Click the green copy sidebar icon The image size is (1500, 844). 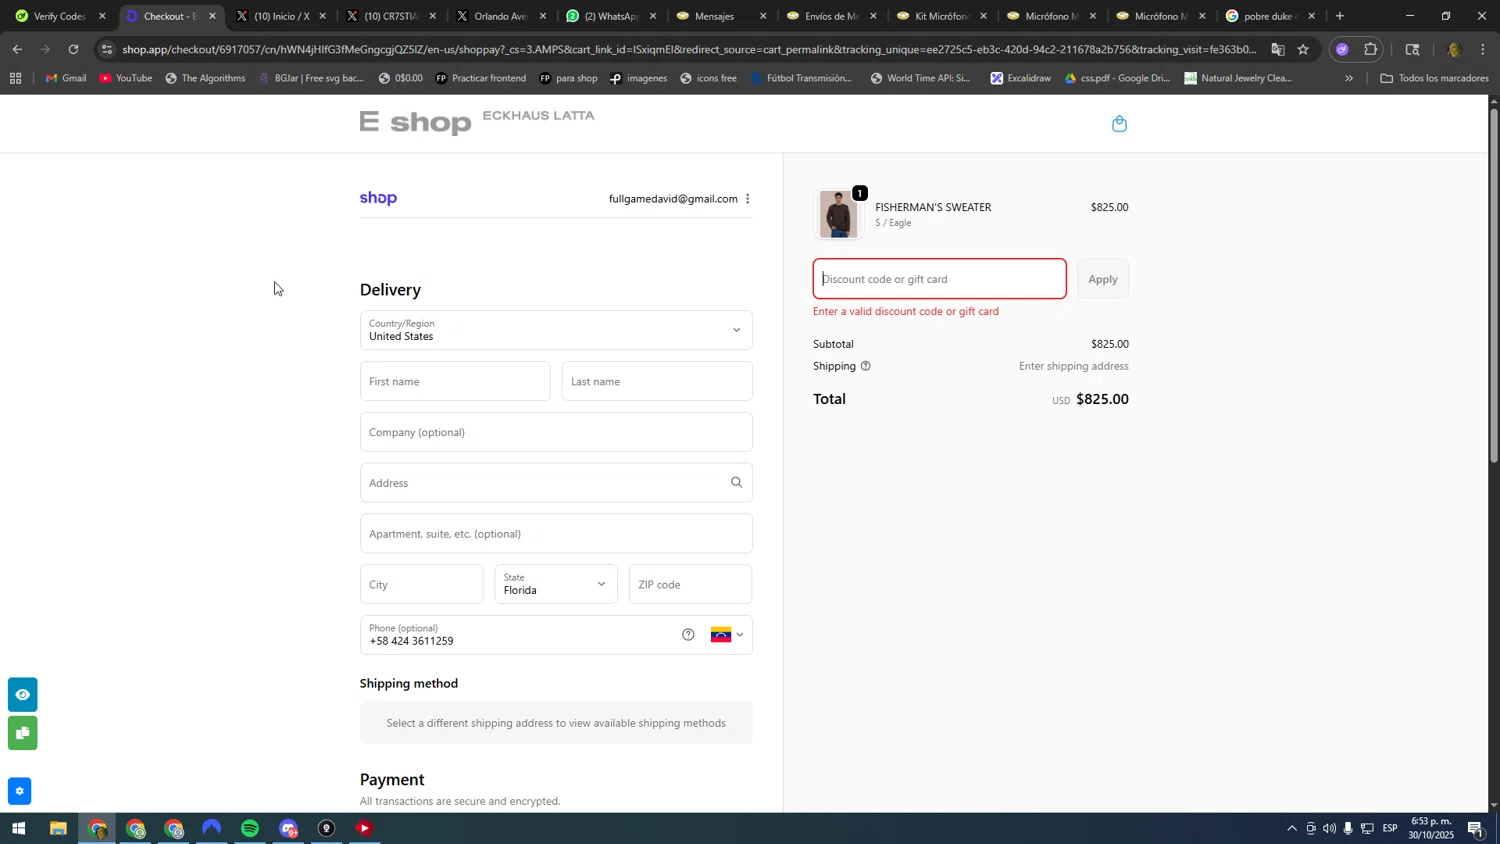22,733
